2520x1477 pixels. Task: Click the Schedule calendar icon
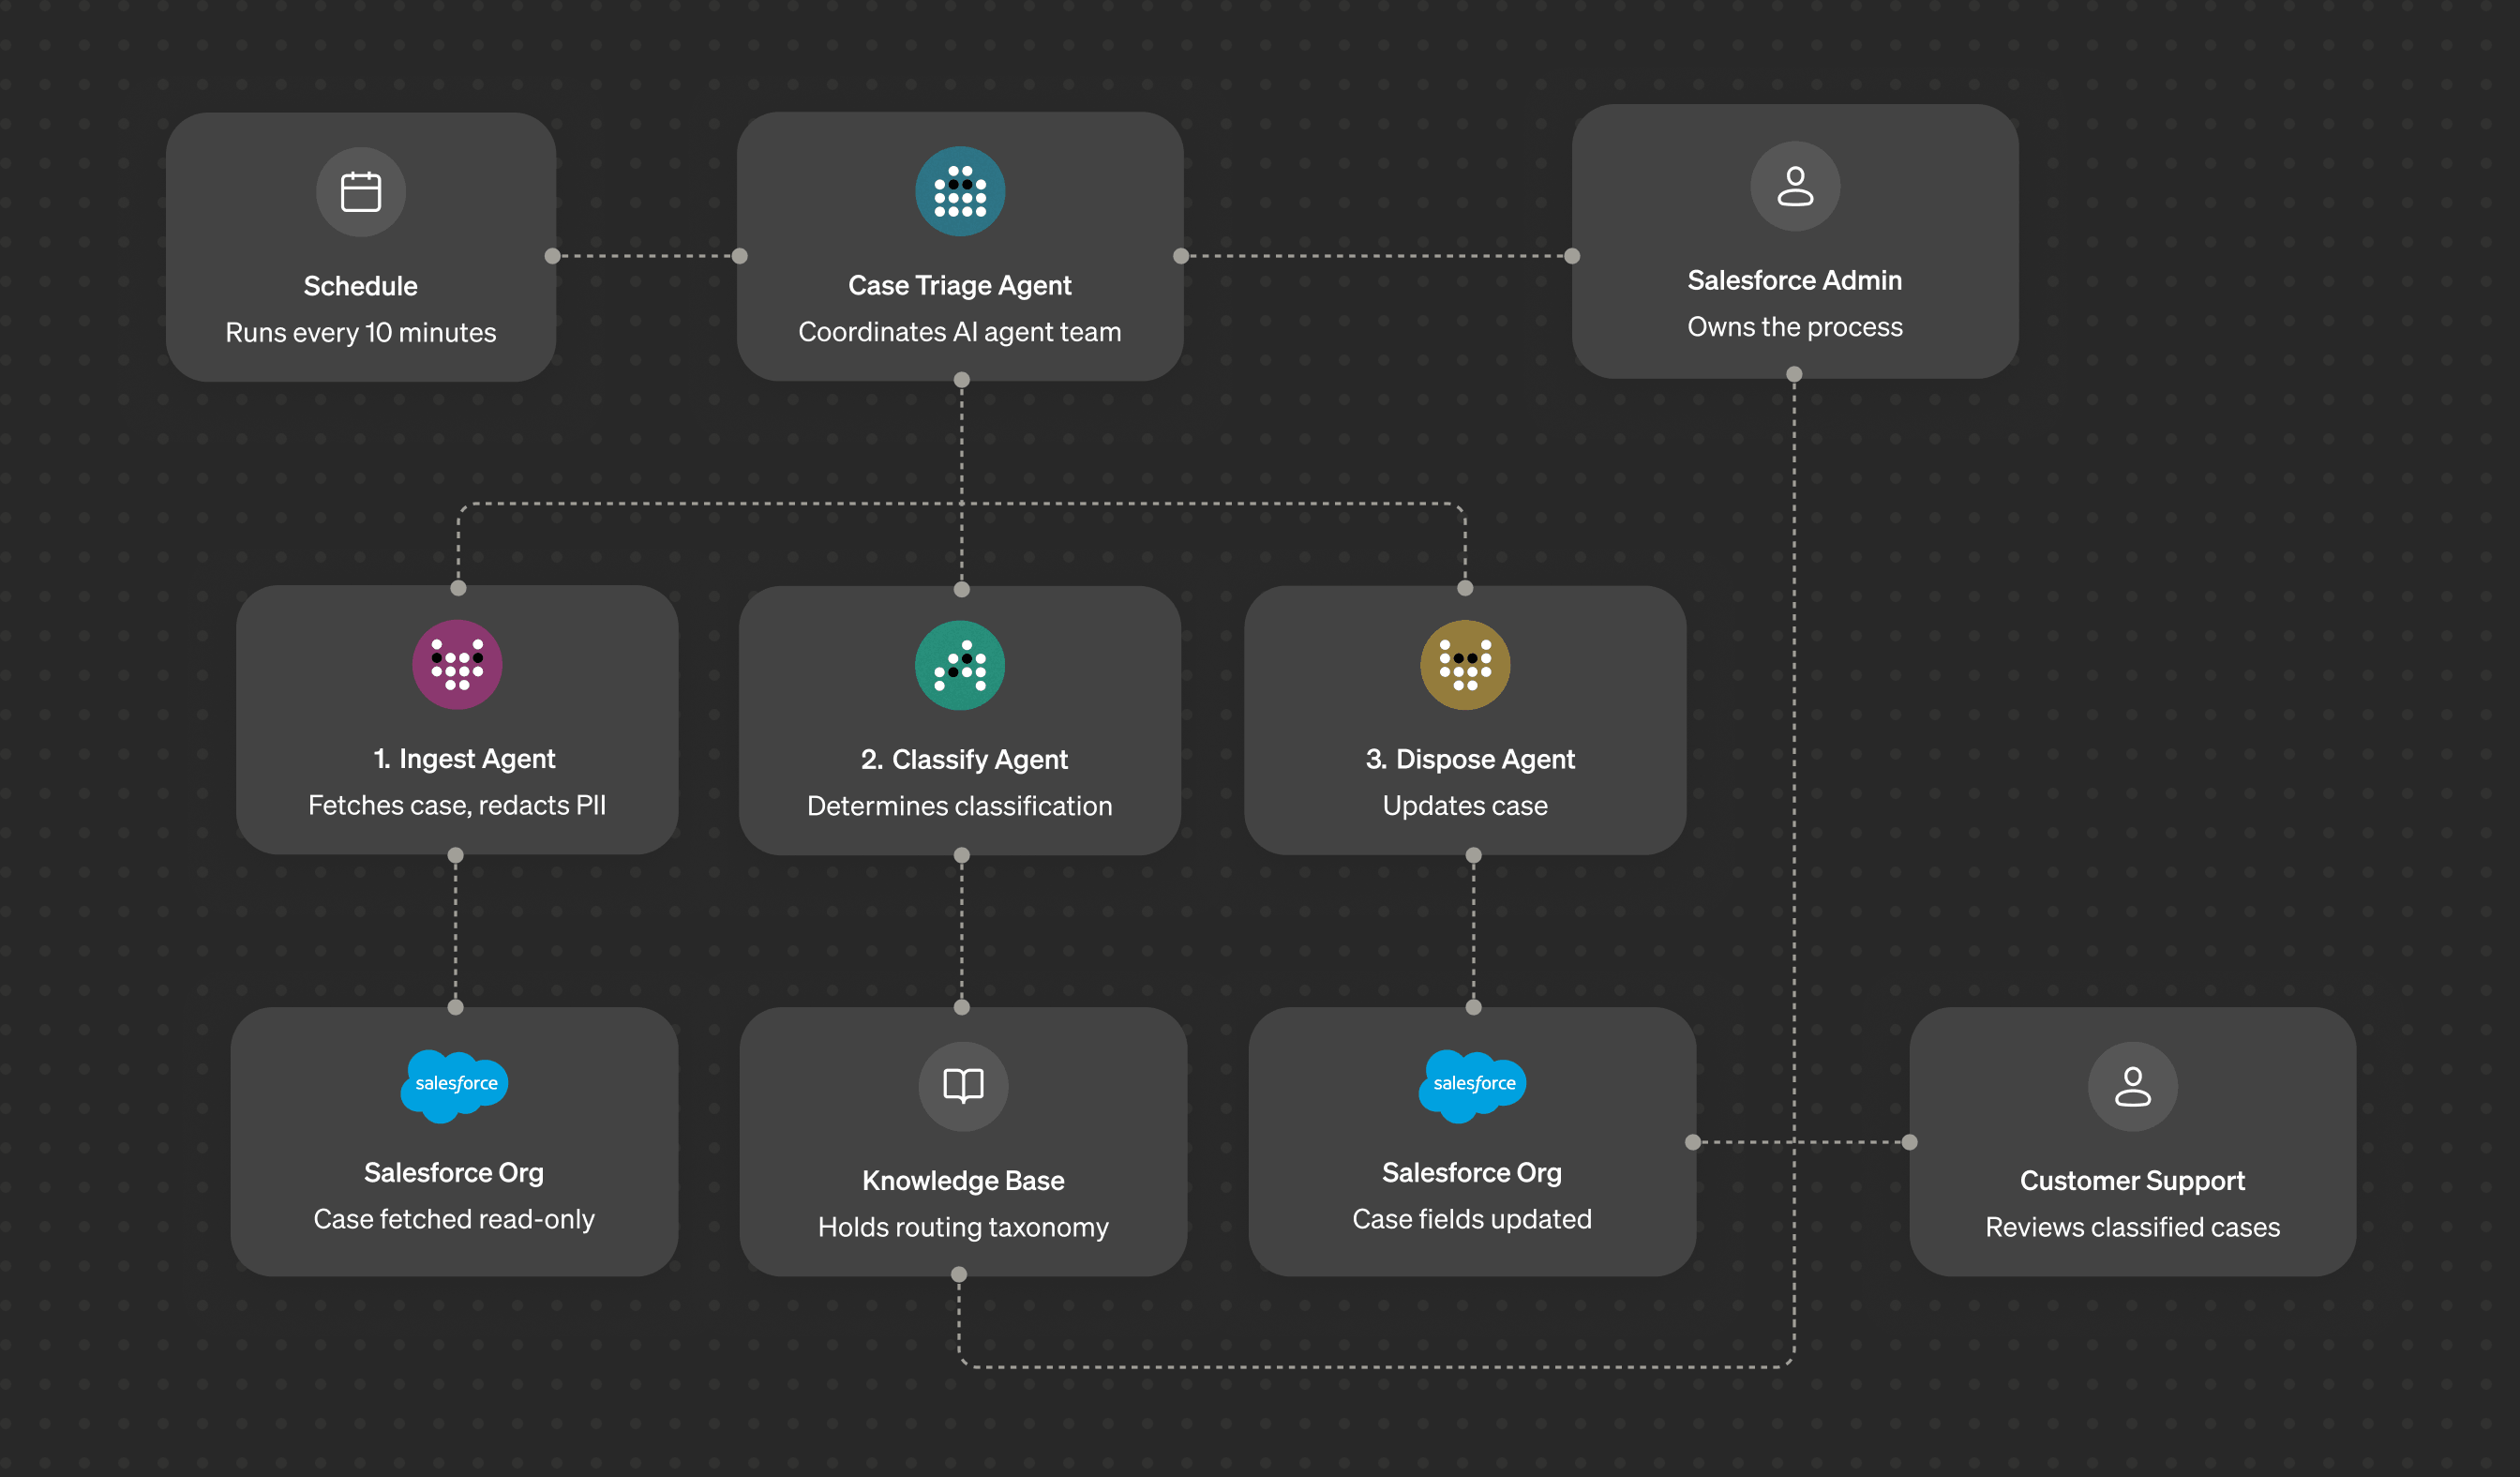(x=361, y=192)
